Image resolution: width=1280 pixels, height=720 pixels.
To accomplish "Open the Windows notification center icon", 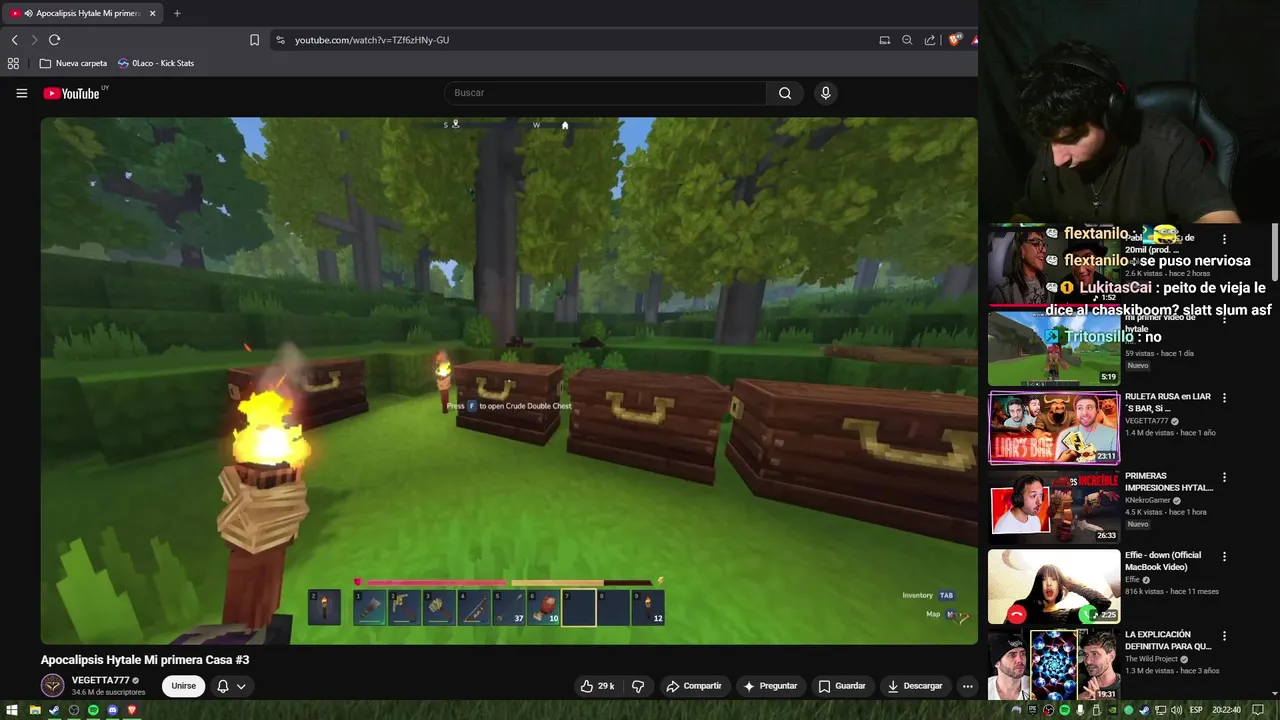I will (x=1258, y=710).
